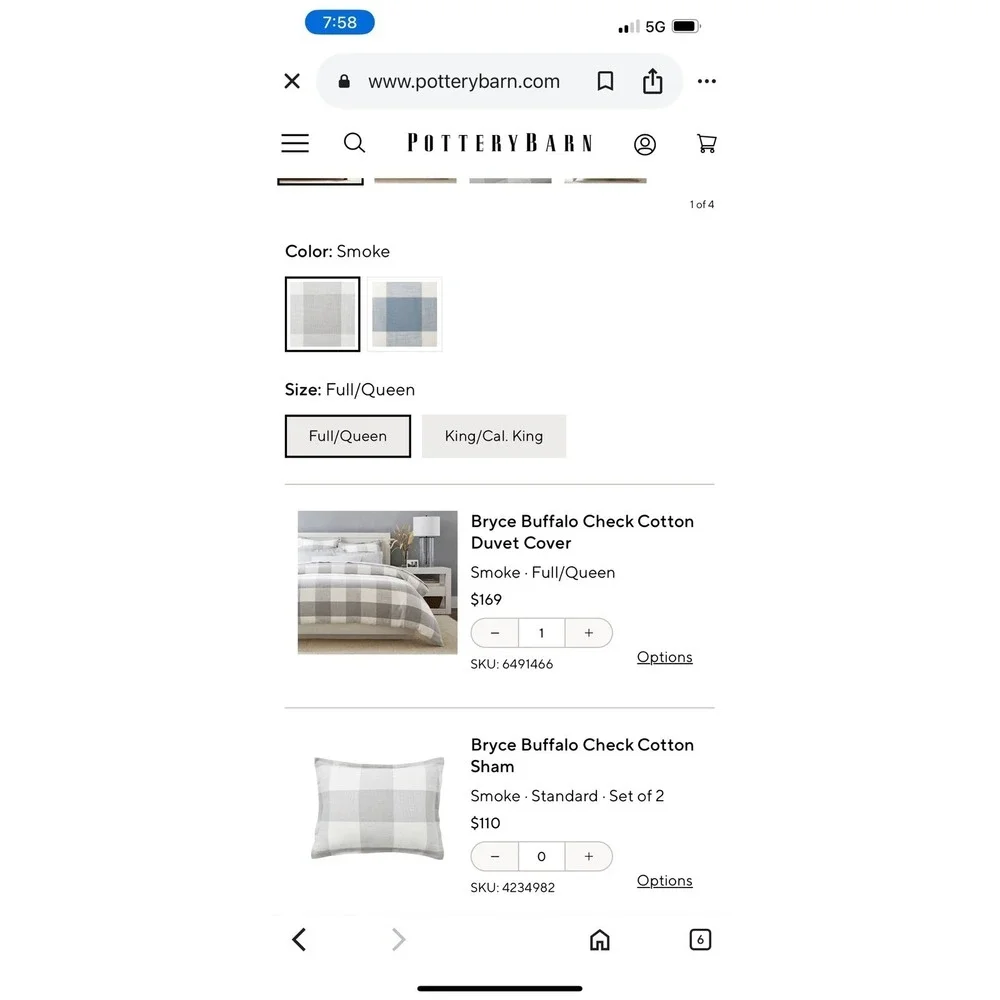Open the shopping cart

click(707, 143)
